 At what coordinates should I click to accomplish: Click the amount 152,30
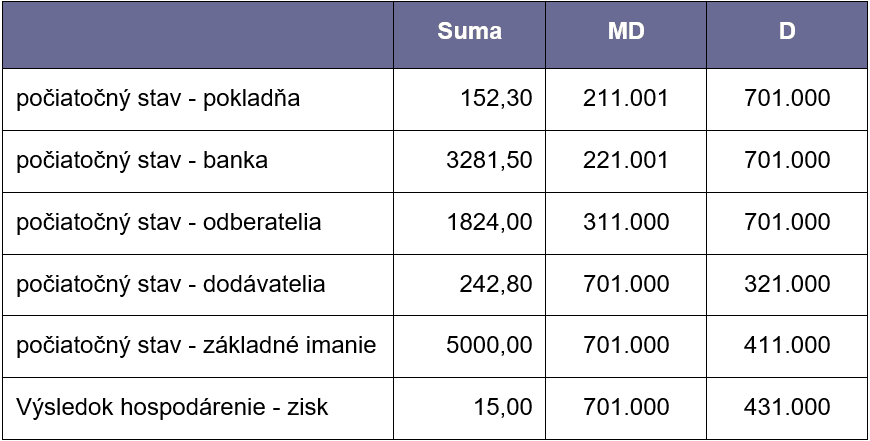[x=497, y=98]
